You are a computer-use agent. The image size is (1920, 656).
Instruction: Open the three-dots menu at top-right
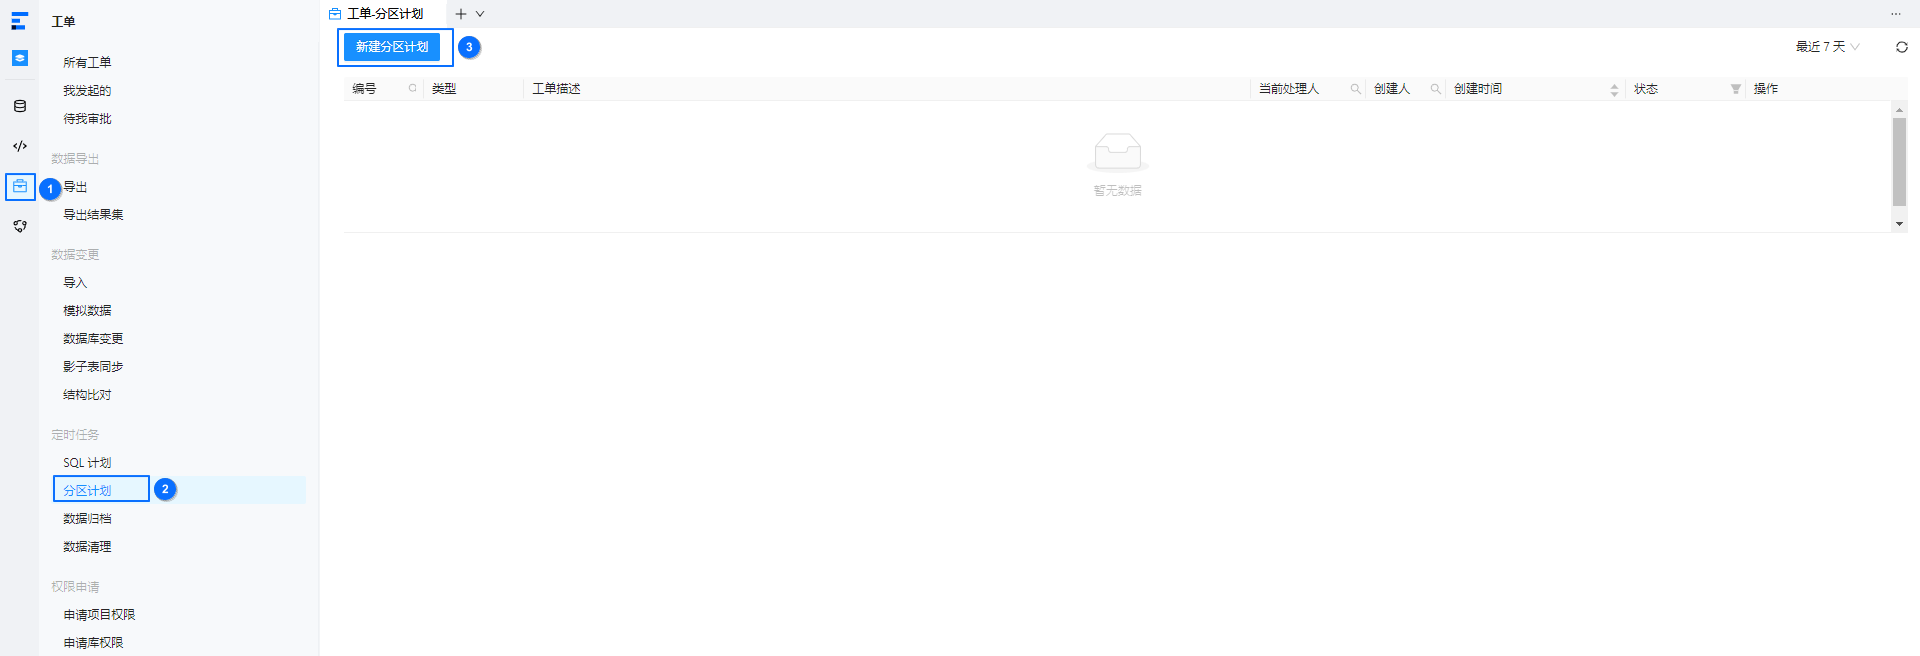pyautogui.click(x=1895, y=14)
